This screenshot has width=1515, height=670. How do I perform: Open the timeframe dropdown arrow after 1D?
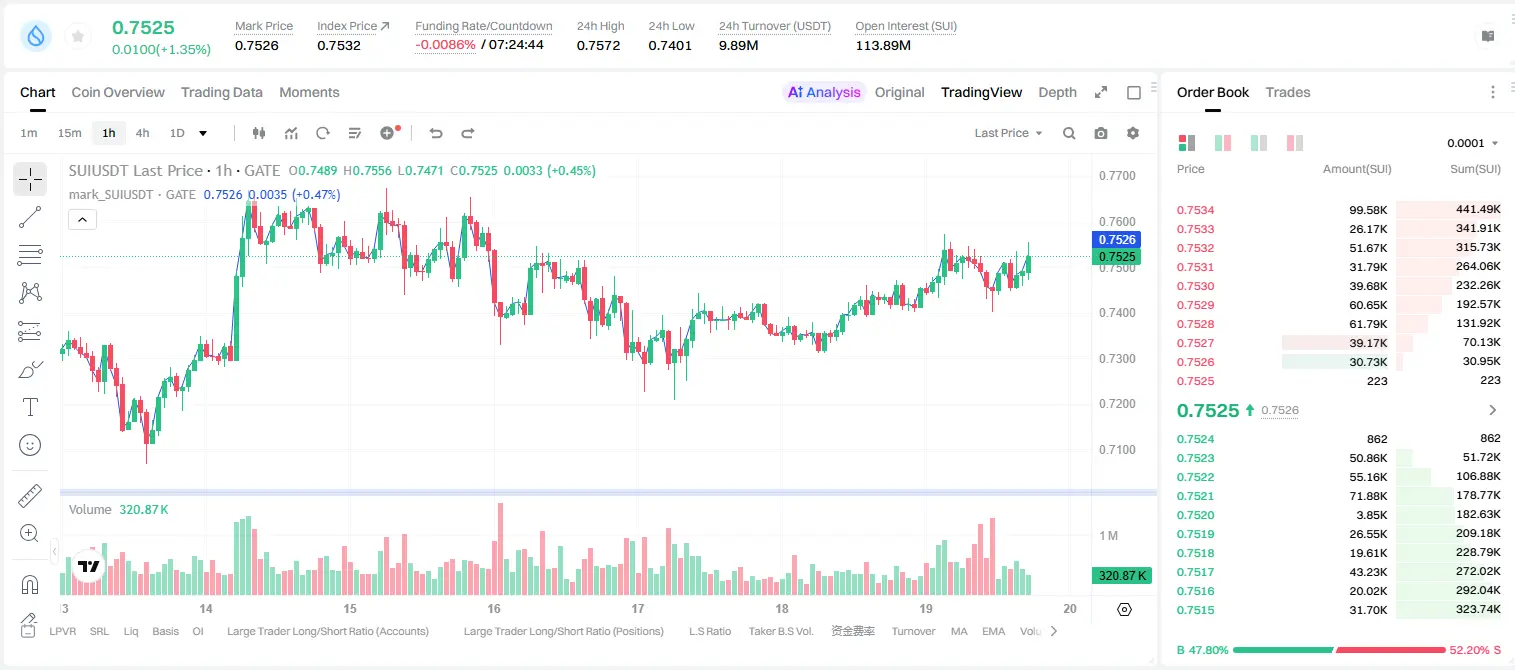[x=203, y=133]
